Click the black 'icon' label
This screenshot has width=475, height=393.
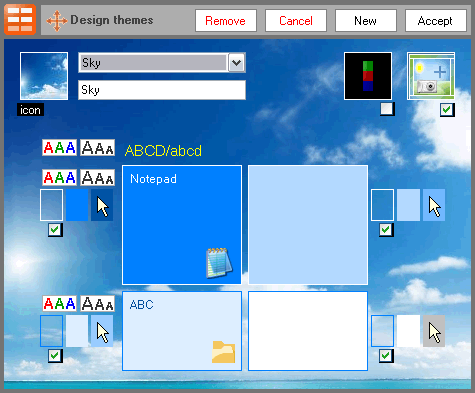pos(30,110)
